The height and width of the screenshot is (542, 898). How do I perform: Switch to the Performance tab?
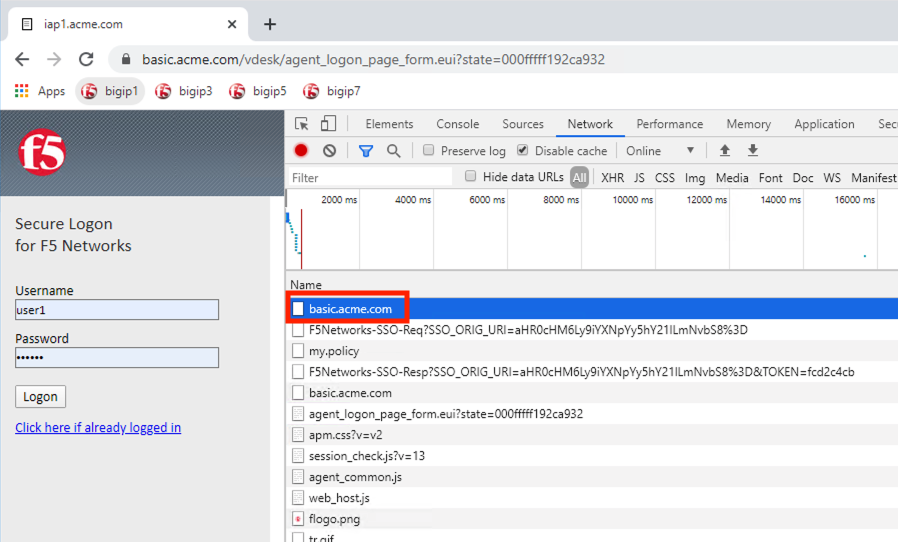[669, 124]
